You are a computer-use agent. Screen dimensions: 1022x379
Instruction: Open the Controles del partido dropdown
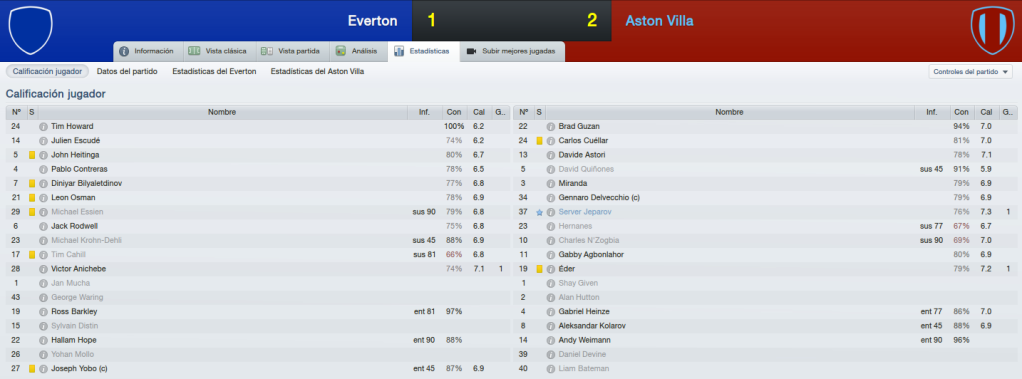[x=971, y=72]
